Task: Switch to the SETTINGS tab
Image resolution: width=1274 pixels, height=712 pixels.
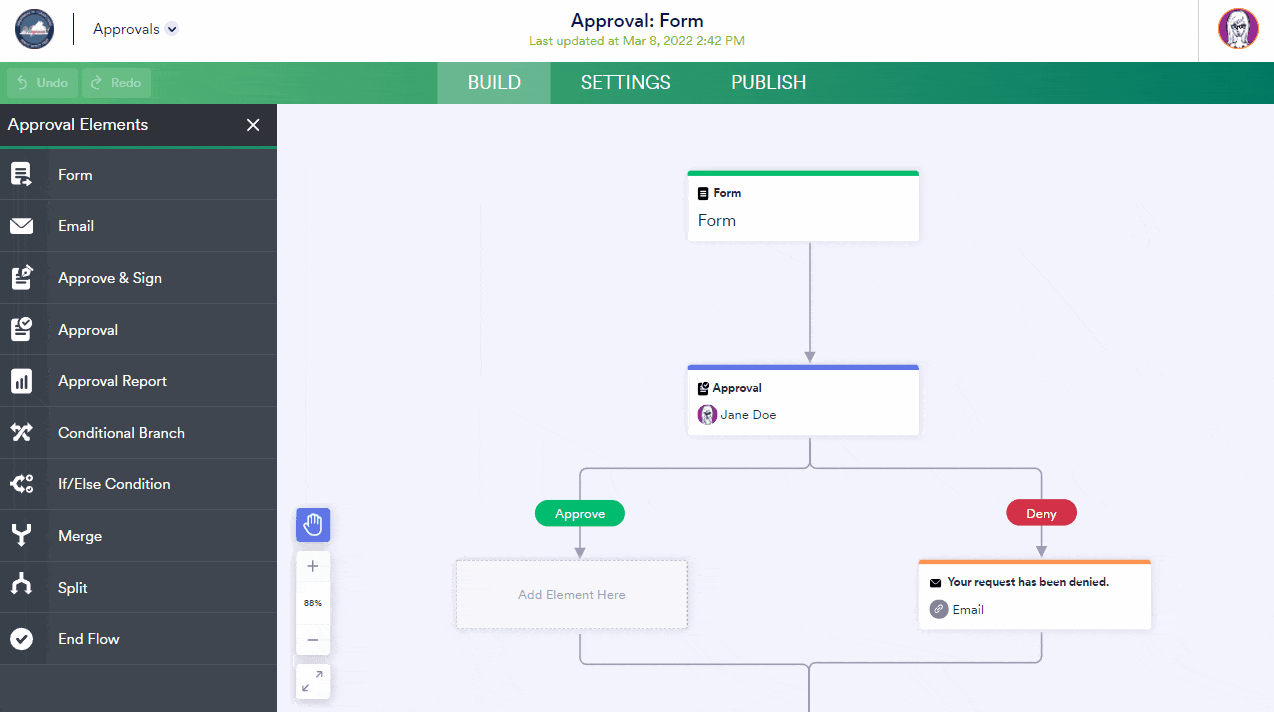Action: 625,83
